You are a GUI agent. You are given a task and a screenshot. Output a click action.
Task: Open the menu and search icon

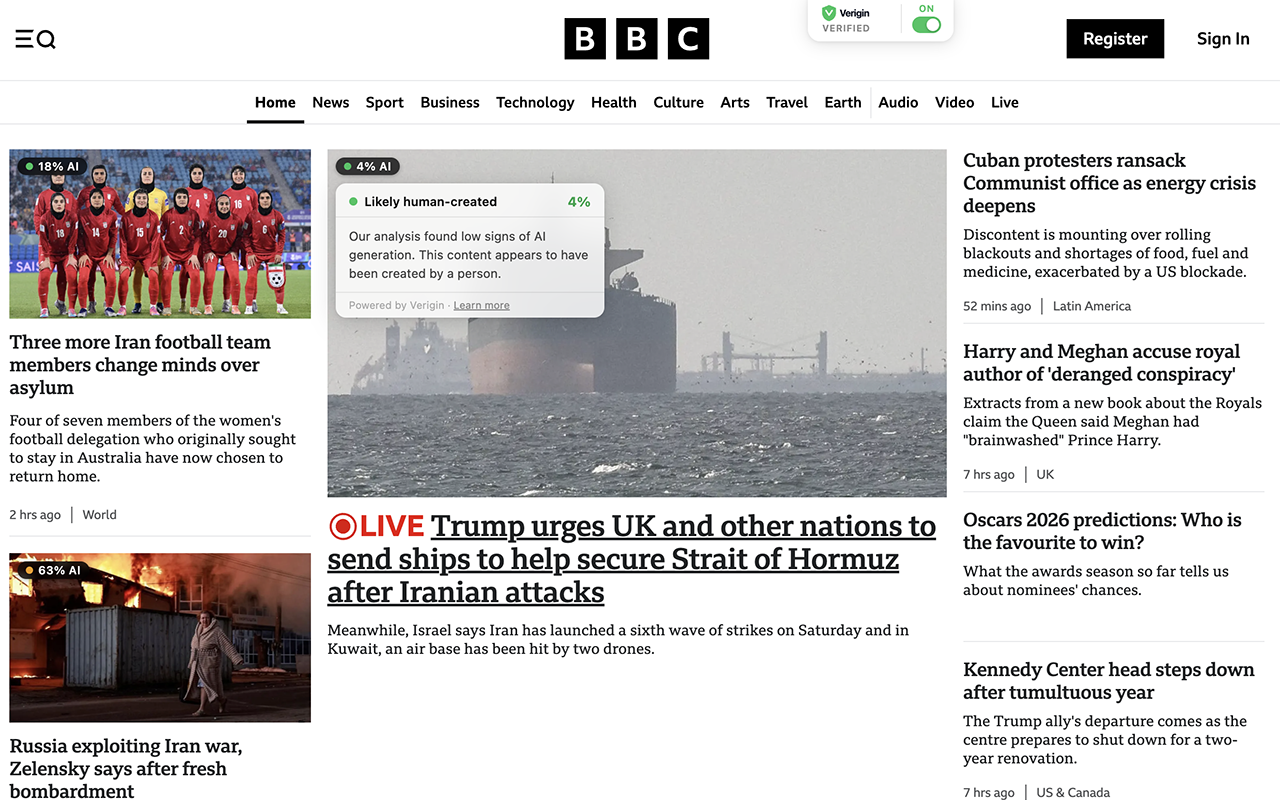point(35,39)
